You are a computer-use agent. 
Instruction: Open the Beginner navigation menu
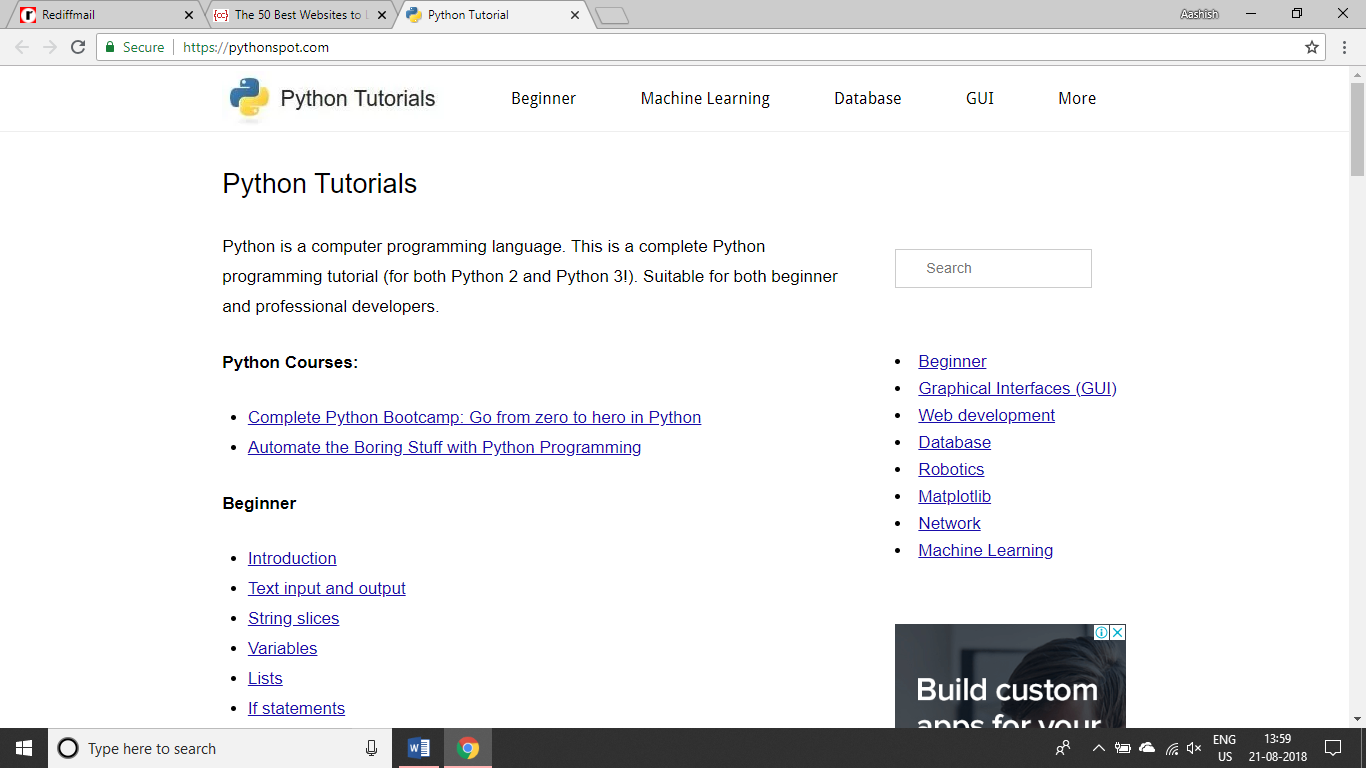pyautogui.click(x=543, y=98)
